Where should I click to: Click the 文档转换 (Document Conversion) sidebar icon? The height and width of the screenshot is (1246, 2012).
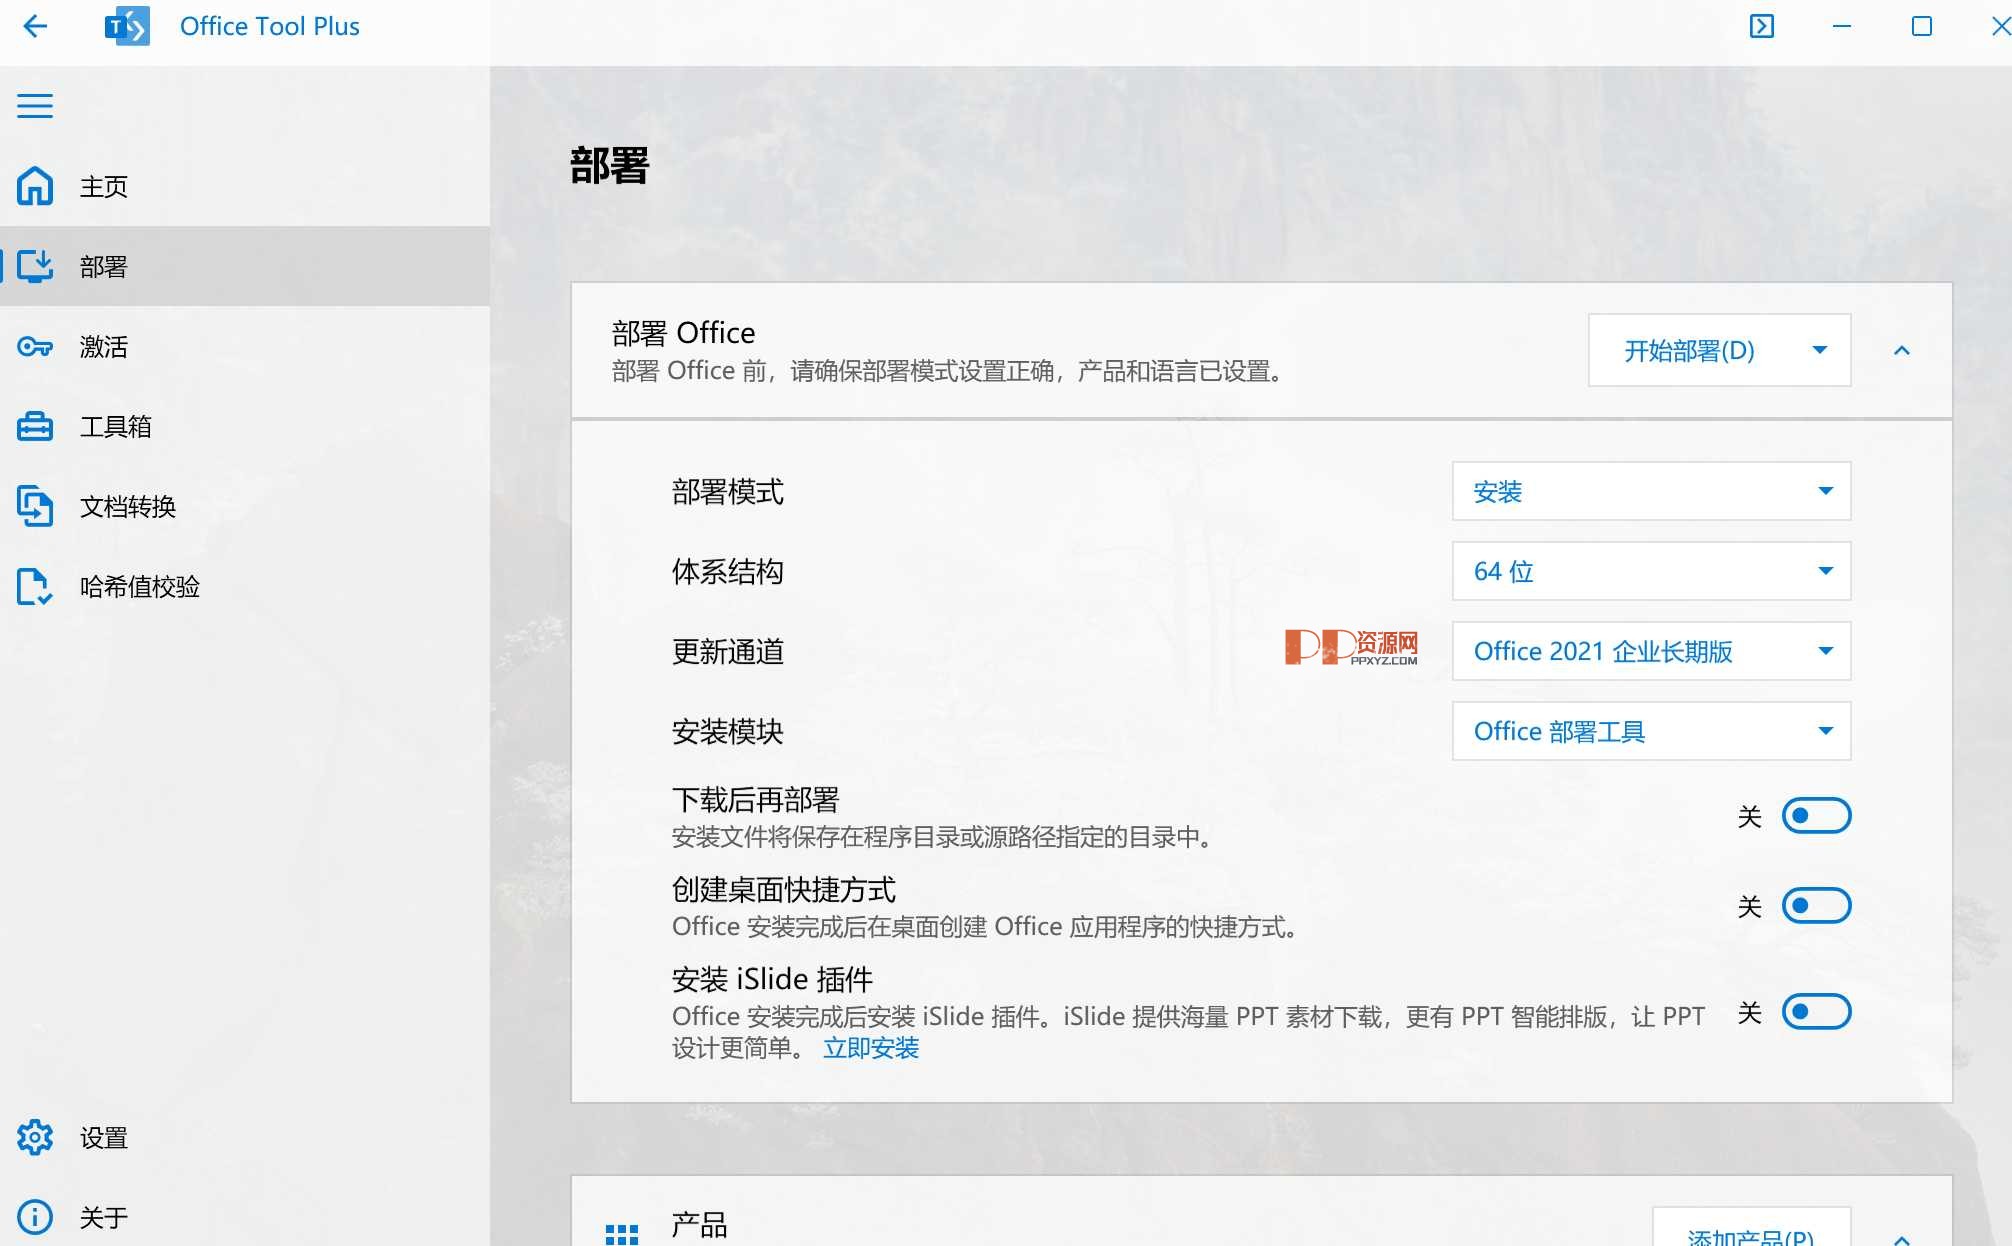click(36, 503)
